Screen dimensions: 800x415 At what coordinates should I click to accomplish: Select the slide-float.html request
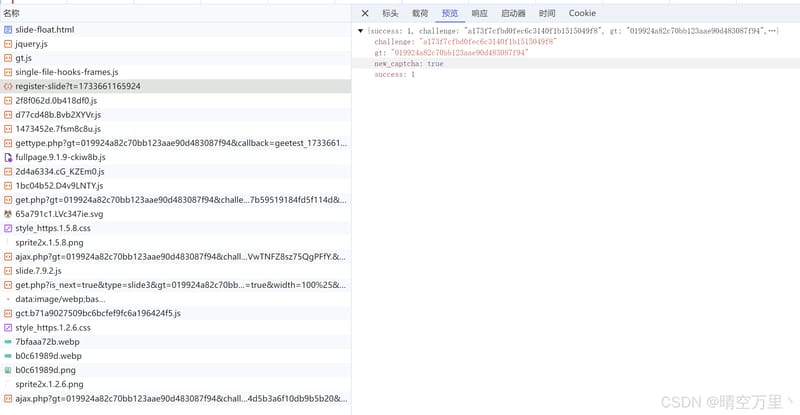(x=176, y=30)
